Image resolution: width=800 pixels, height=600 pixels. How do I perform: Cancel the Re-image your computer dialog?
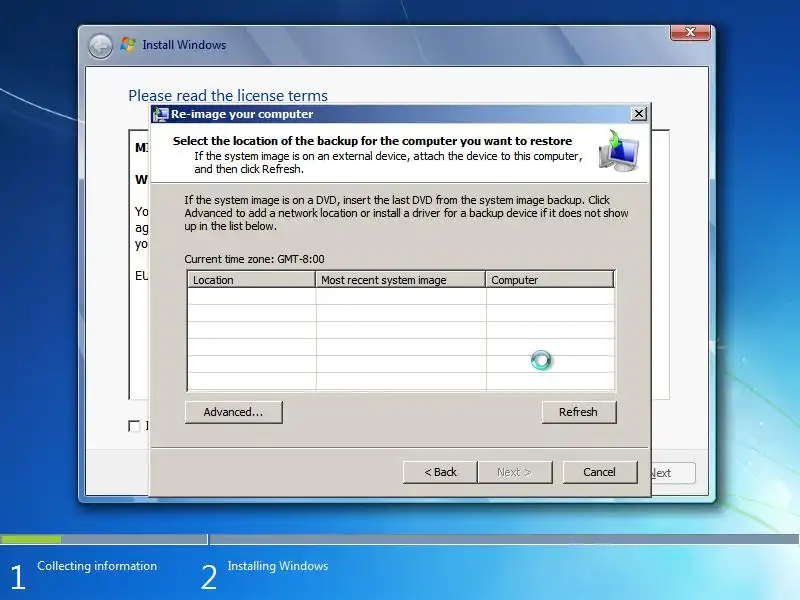click(x=599, y=472)
